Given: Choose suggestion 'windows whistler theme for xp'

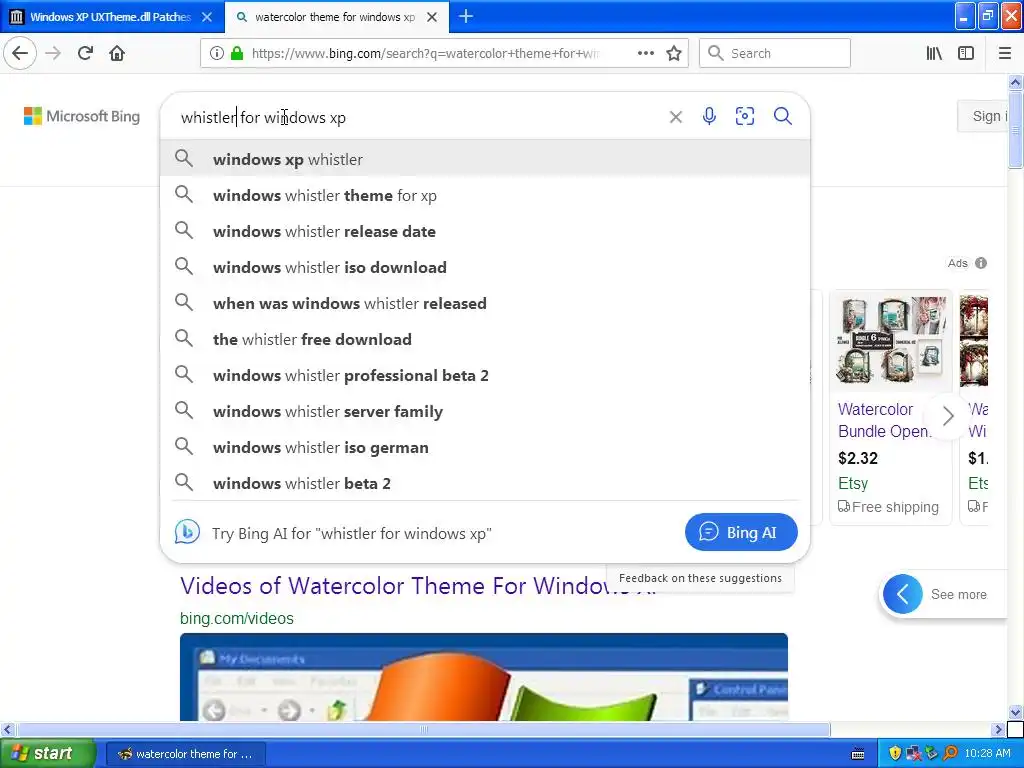Looking at the screenshot, I should point(485,195).
